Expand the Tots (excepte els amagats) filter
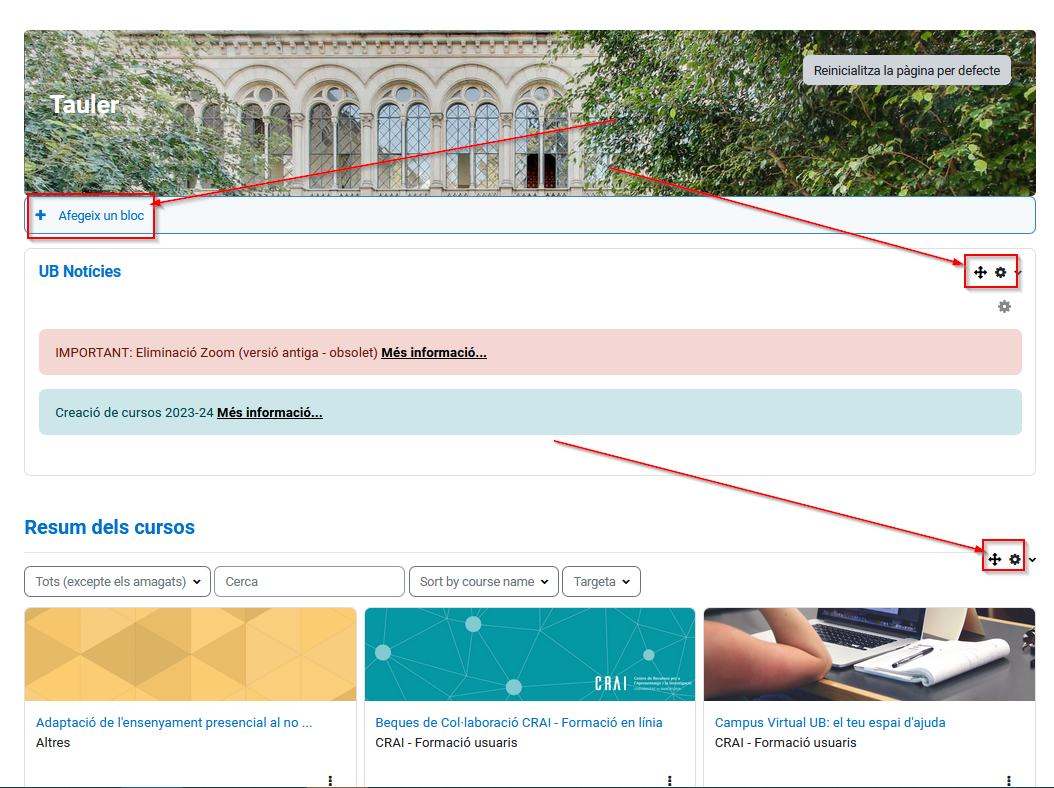 click(117, 581)
